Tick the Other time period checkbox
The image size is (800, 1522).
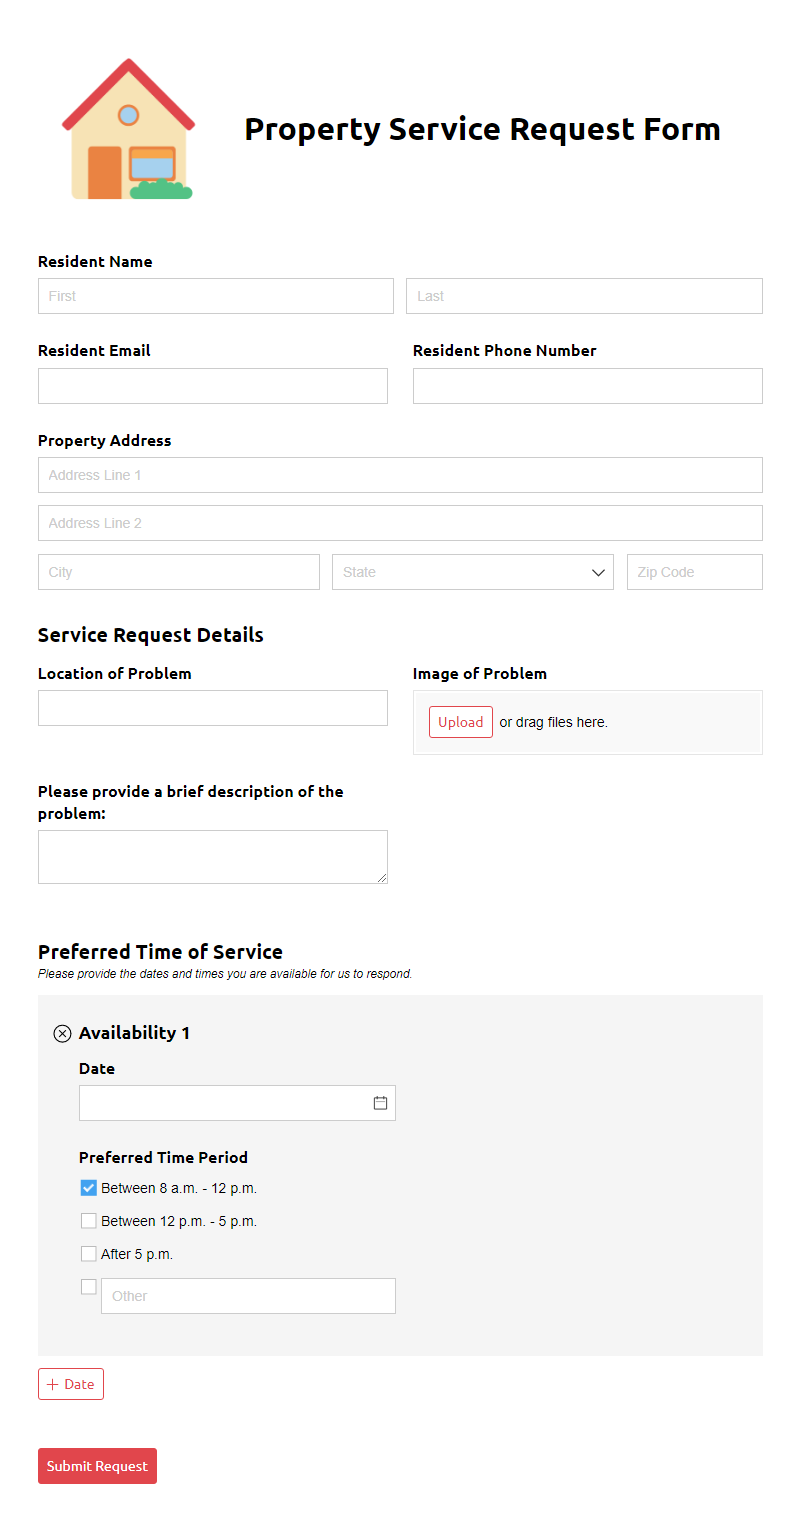pyautogui.click(x=89, y=1287)
